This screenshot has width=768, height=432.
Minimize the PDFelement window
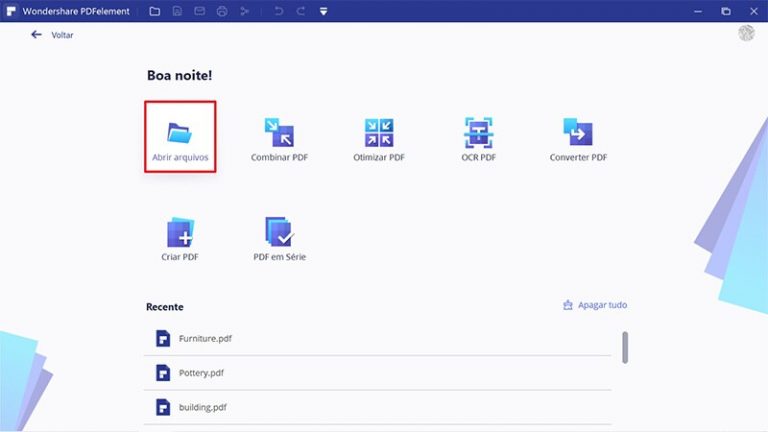tap(698, 11)
